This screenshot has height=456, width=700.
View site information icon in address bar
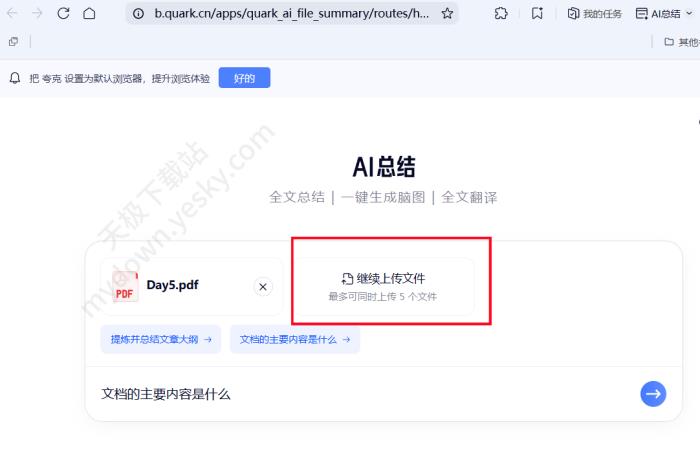(x=138, y=14)
